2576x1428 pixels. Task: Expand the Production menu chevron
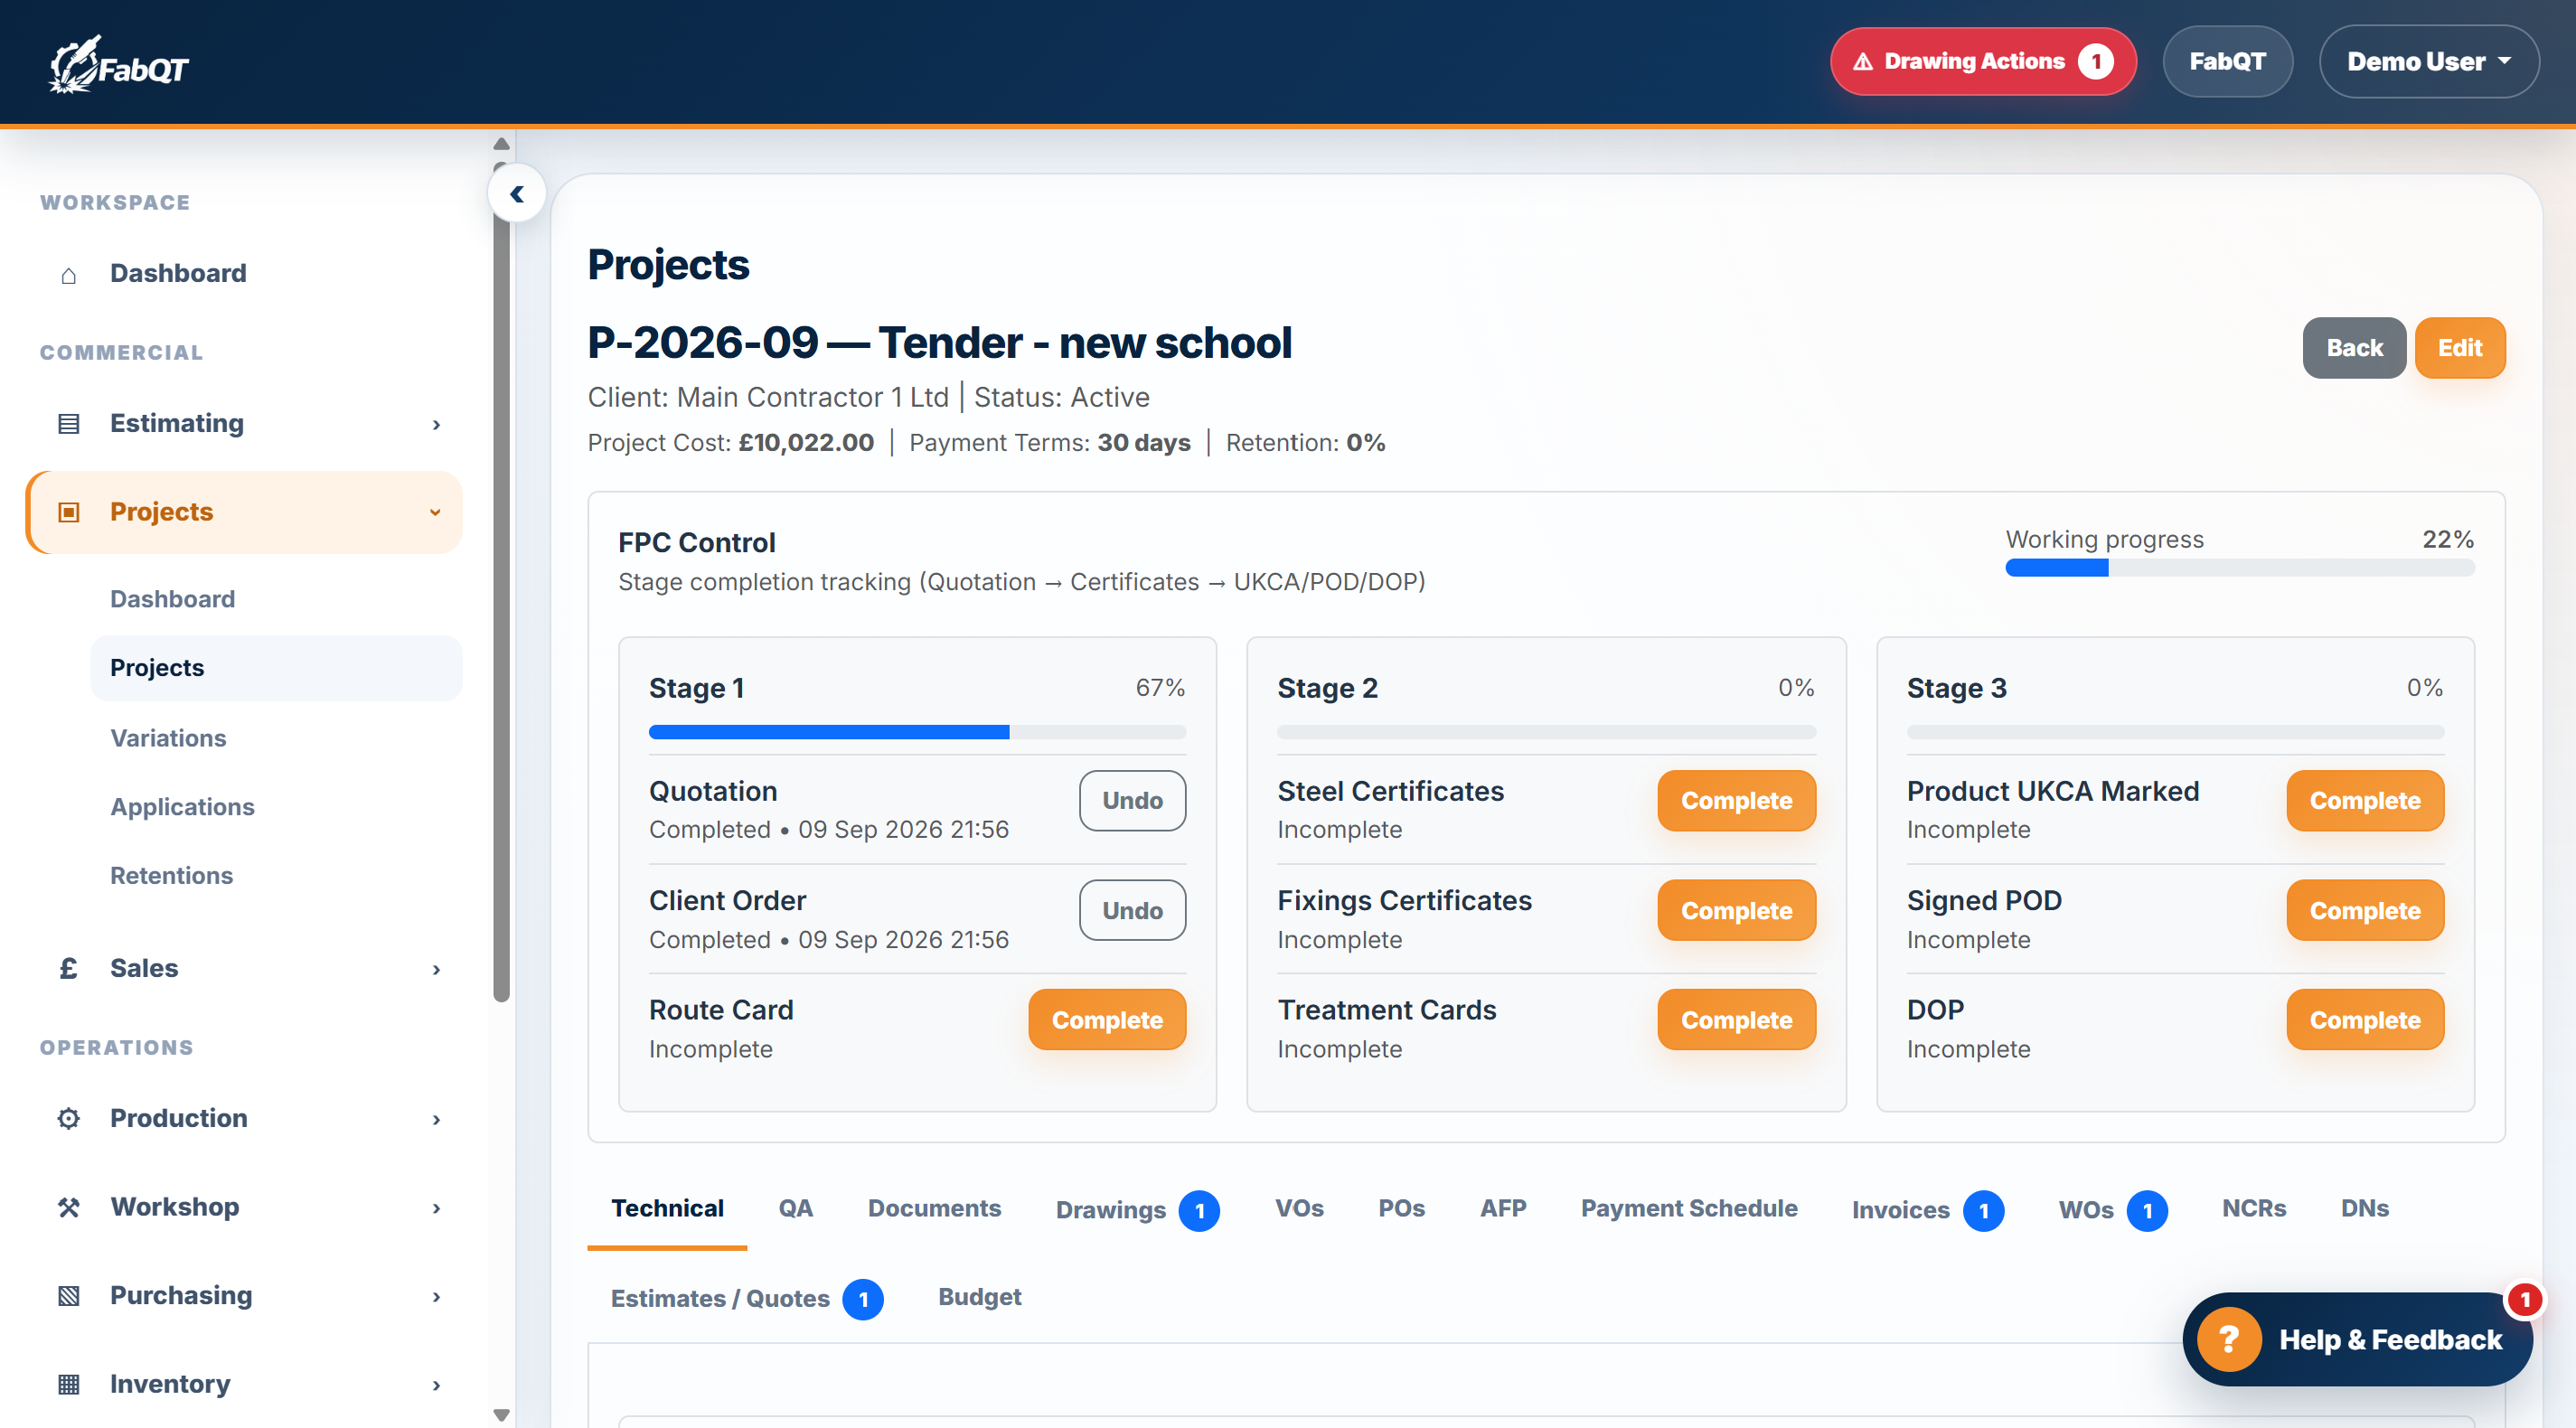[436, 1119]
